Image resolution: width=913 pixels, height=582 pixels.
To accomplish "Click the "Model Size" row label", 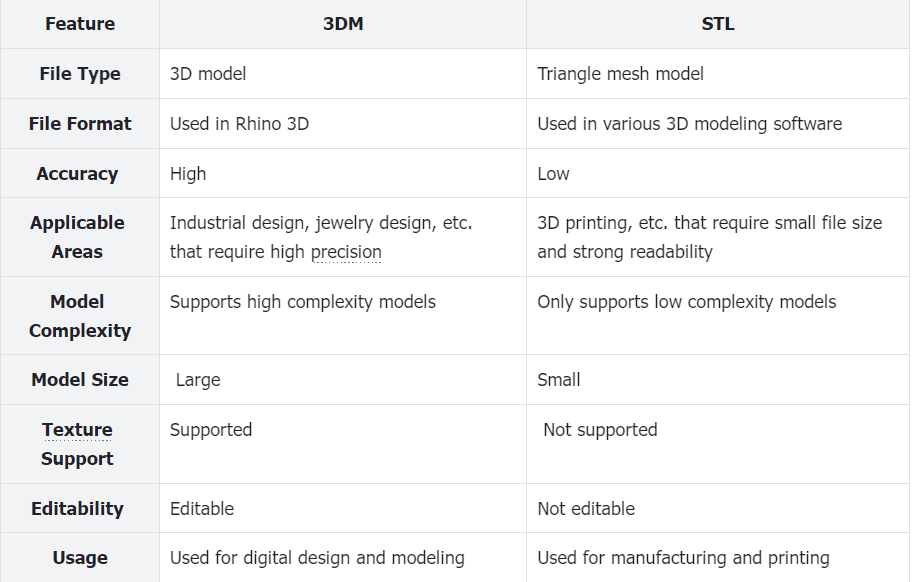I will click(80, 379).
